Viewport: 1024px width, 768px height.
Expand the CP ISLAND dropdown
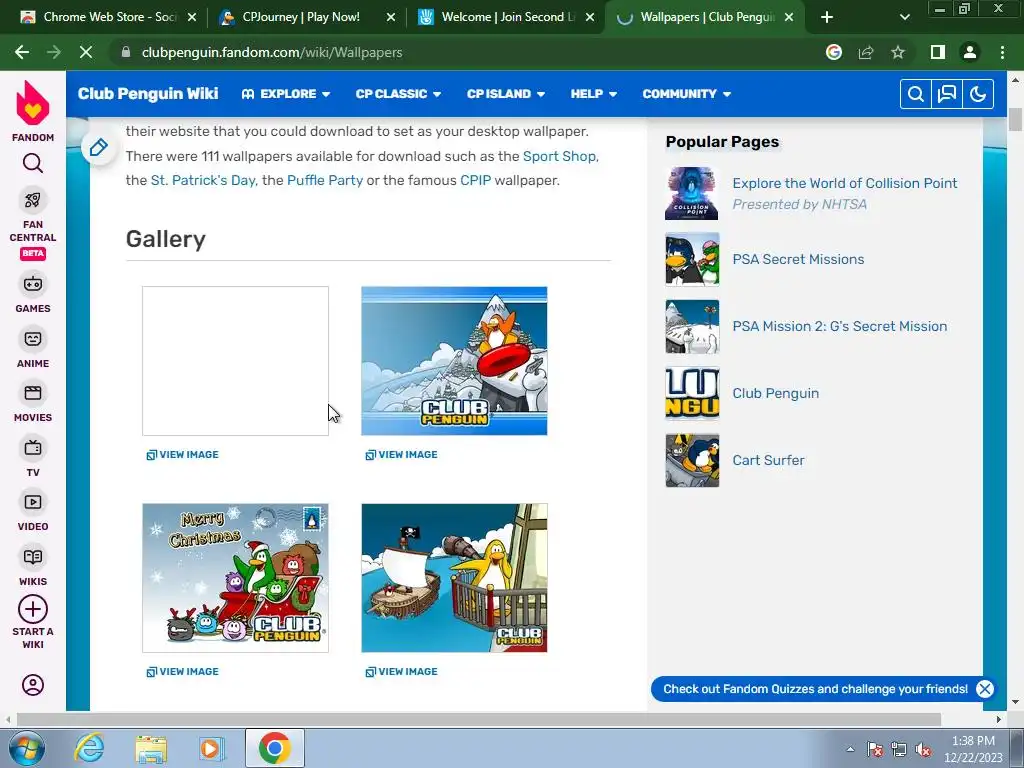(x=505, y=94)
